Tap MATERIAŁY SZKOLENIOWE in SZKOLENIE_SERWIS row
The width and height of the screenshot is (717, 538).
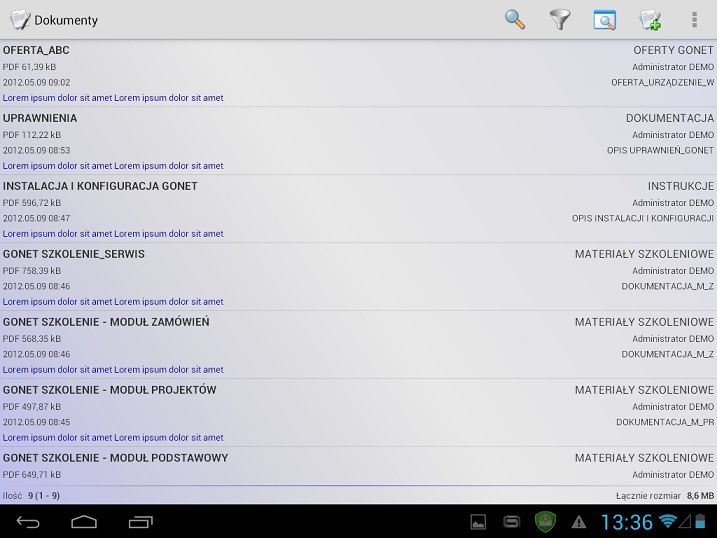pos(644,254)
